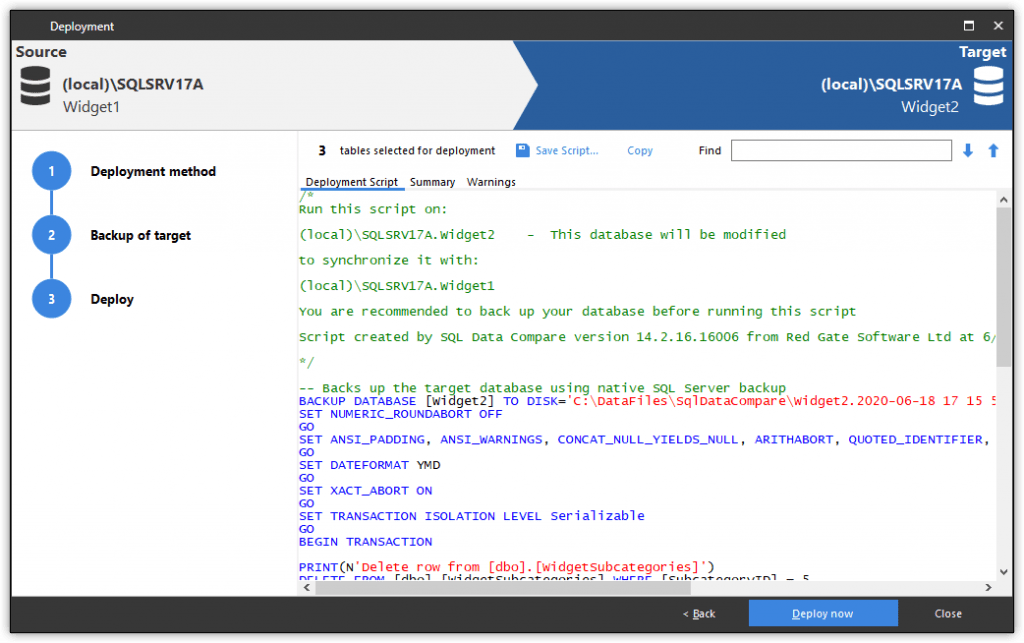The width and height of the screenshot is (1024, 643).
Task: Click the Back button
Action: (698, 613)
